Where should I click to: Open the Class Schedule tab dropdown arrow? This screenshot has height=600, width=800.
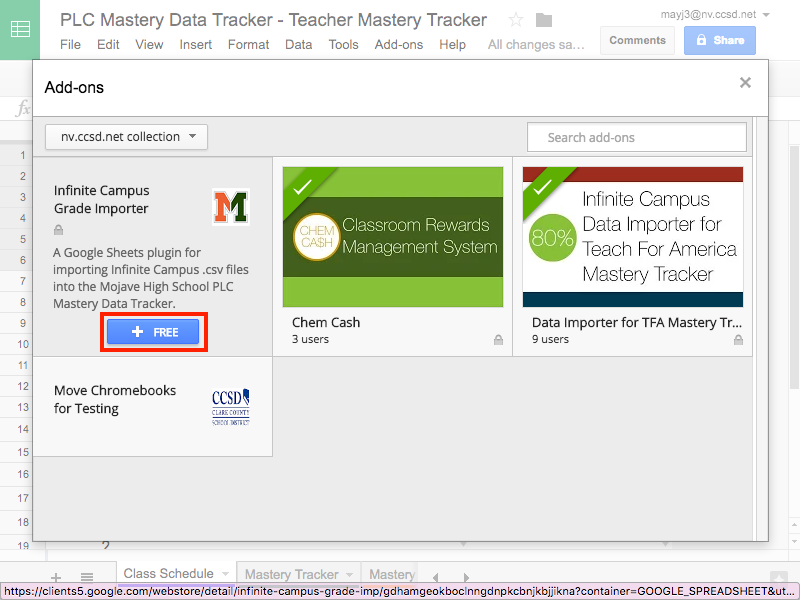tap(225, 574)
